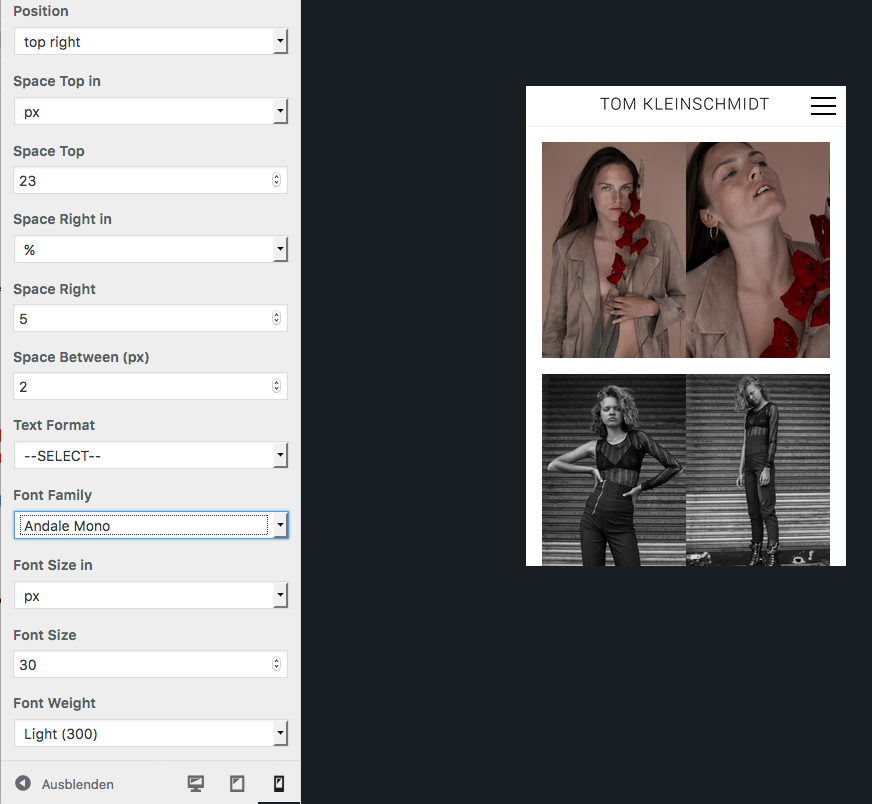Open the Space Top in unit dropdown
Image resolution: width=872 pixels, height=804 pixels.
point(151,112)
